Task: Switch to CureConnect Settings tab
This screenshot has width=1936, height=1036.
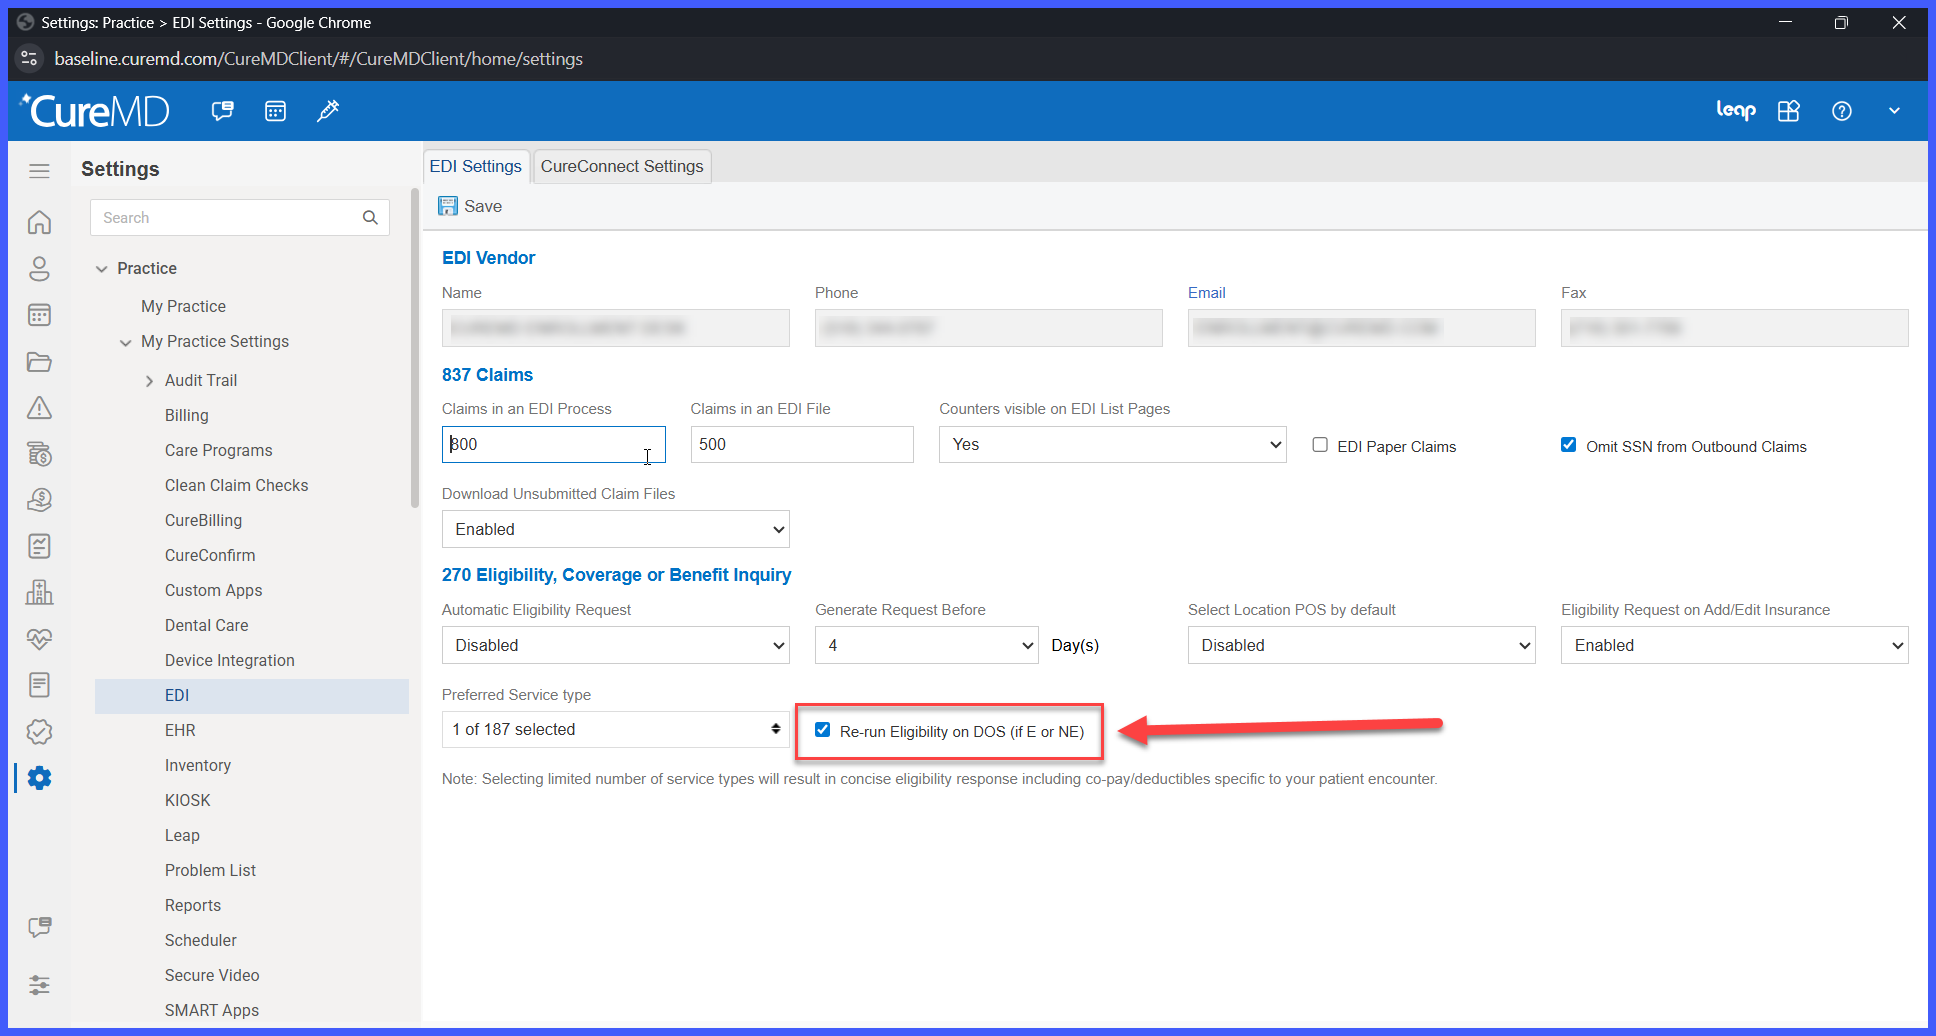Action: [x=622, y=166]
